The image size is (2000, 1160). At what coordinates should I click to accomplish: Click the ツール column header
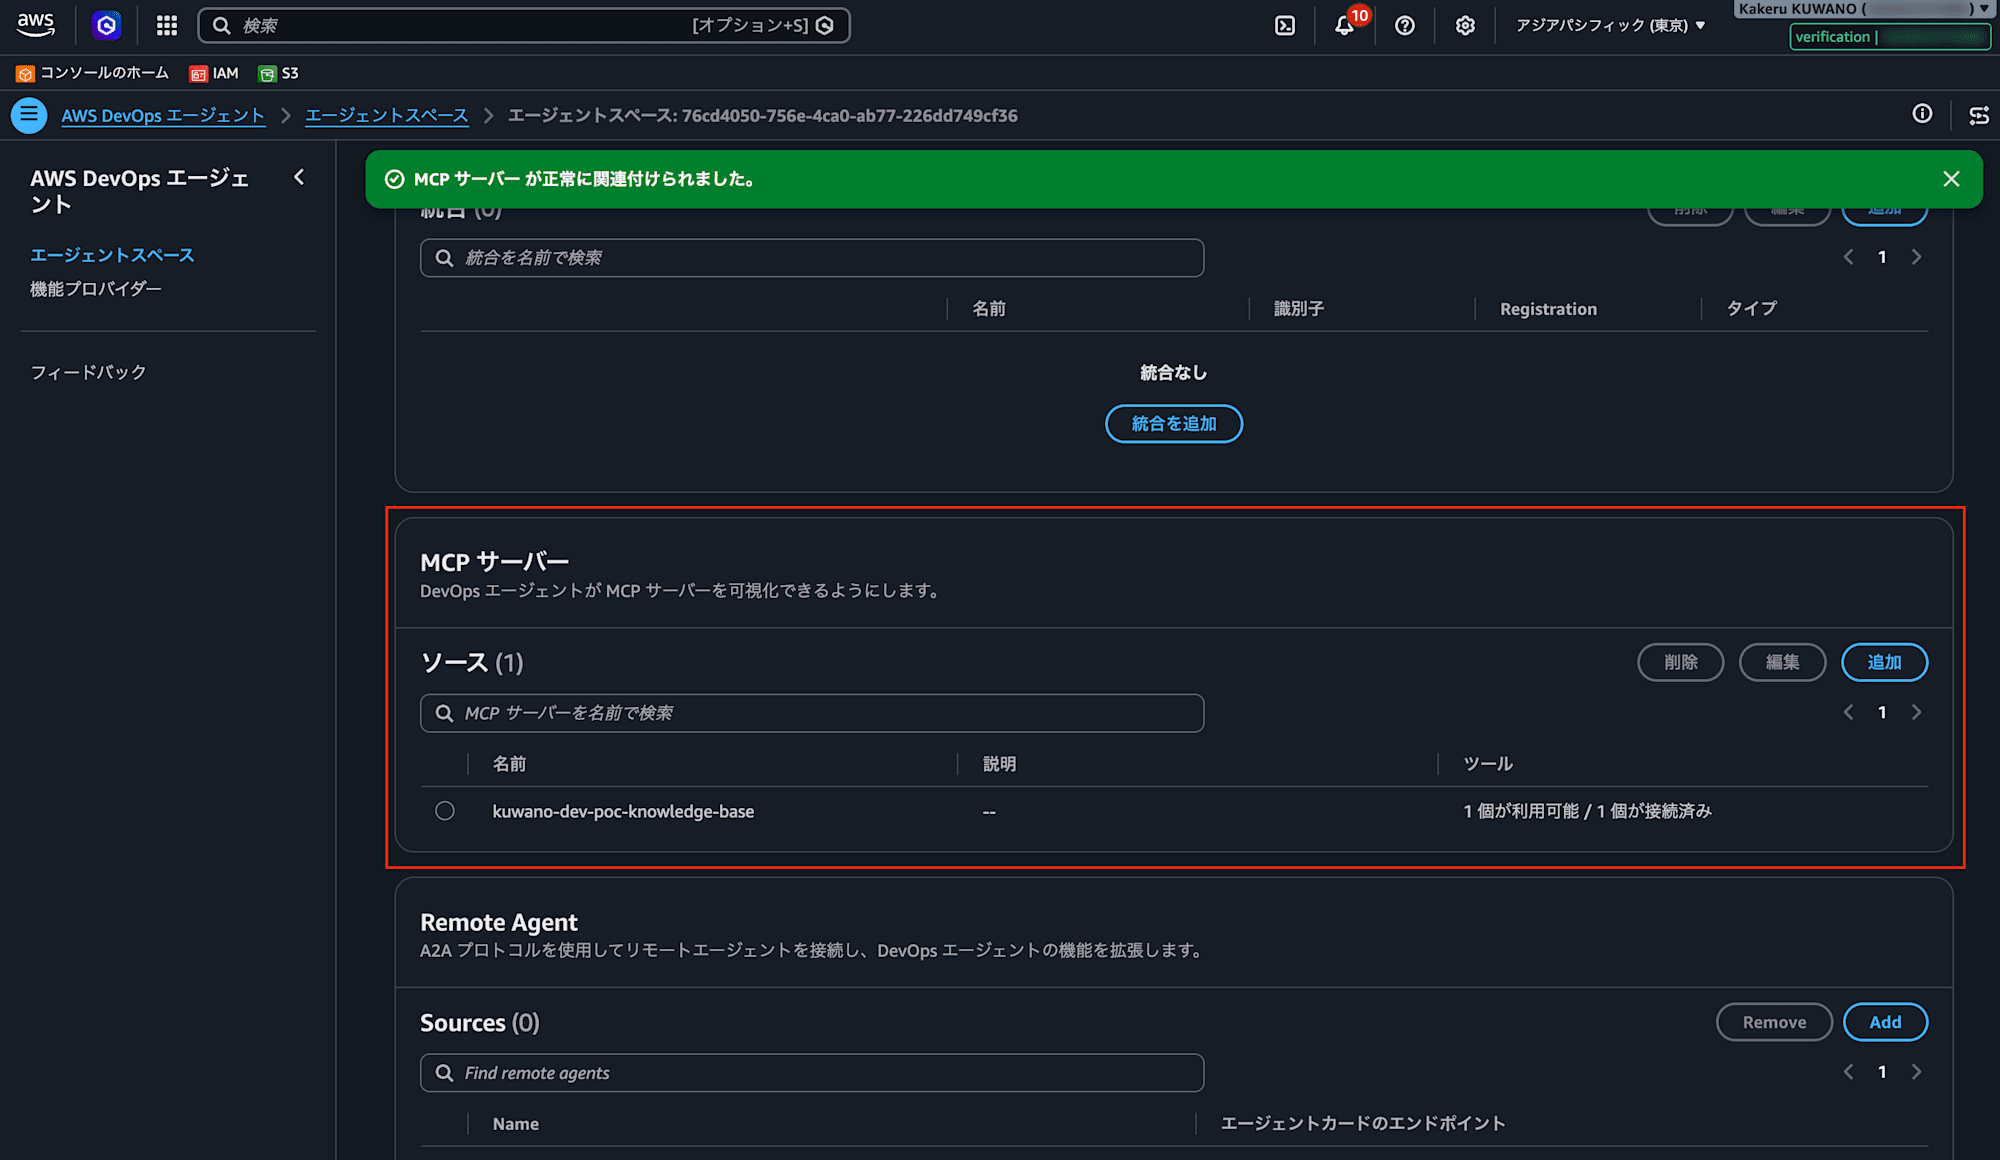click(1488, 764)
